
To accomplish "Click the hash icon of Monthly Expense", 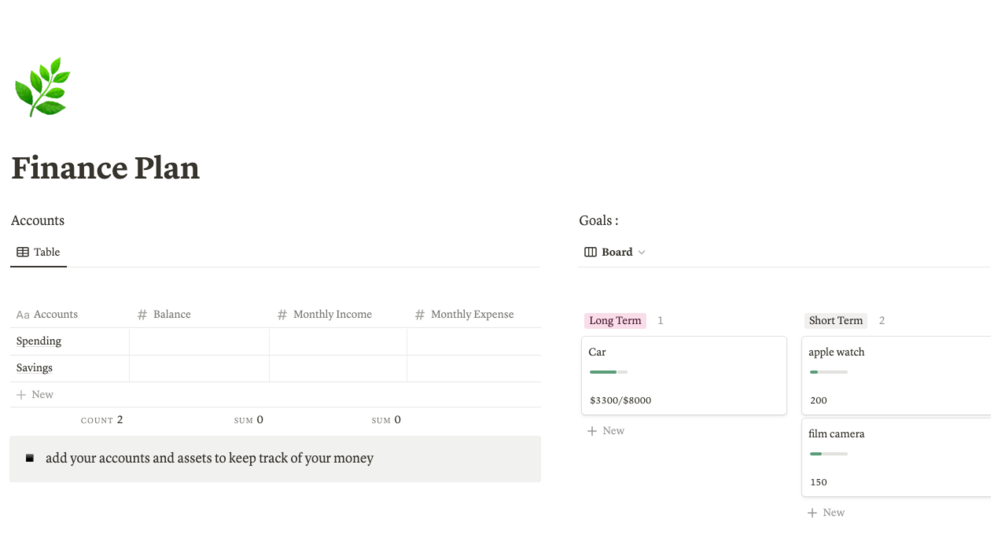I will pyautogui.click(x=420, y=314).
